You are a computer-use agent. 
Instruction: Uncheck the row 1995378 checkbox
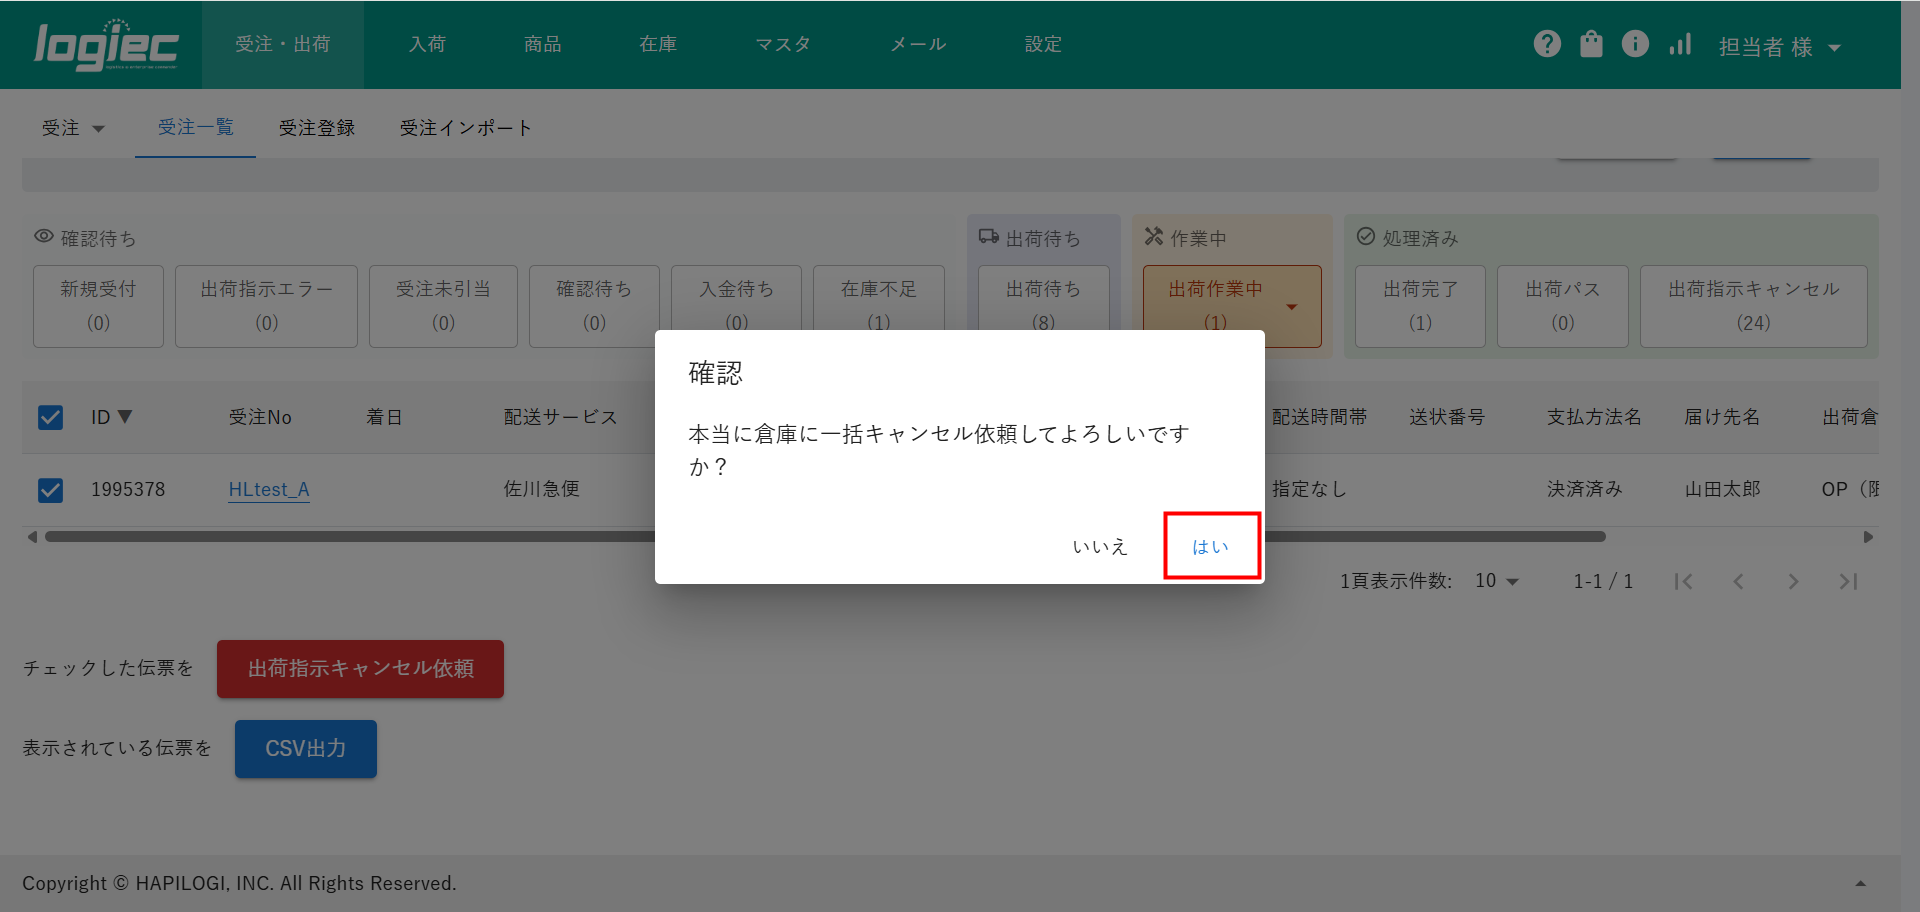click(50, 490)
